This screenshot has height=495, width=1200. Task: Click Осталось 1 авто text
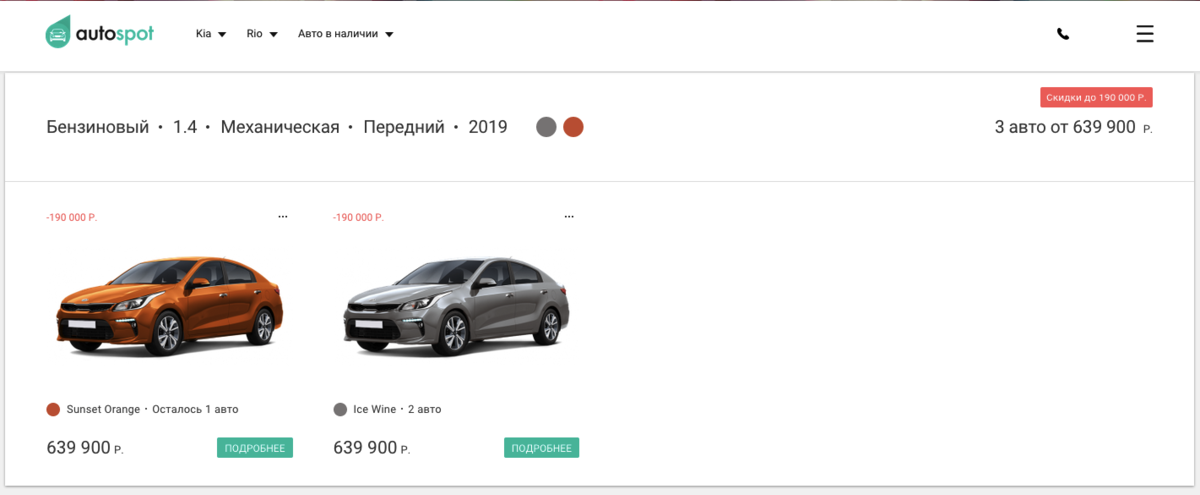[195, 409]
